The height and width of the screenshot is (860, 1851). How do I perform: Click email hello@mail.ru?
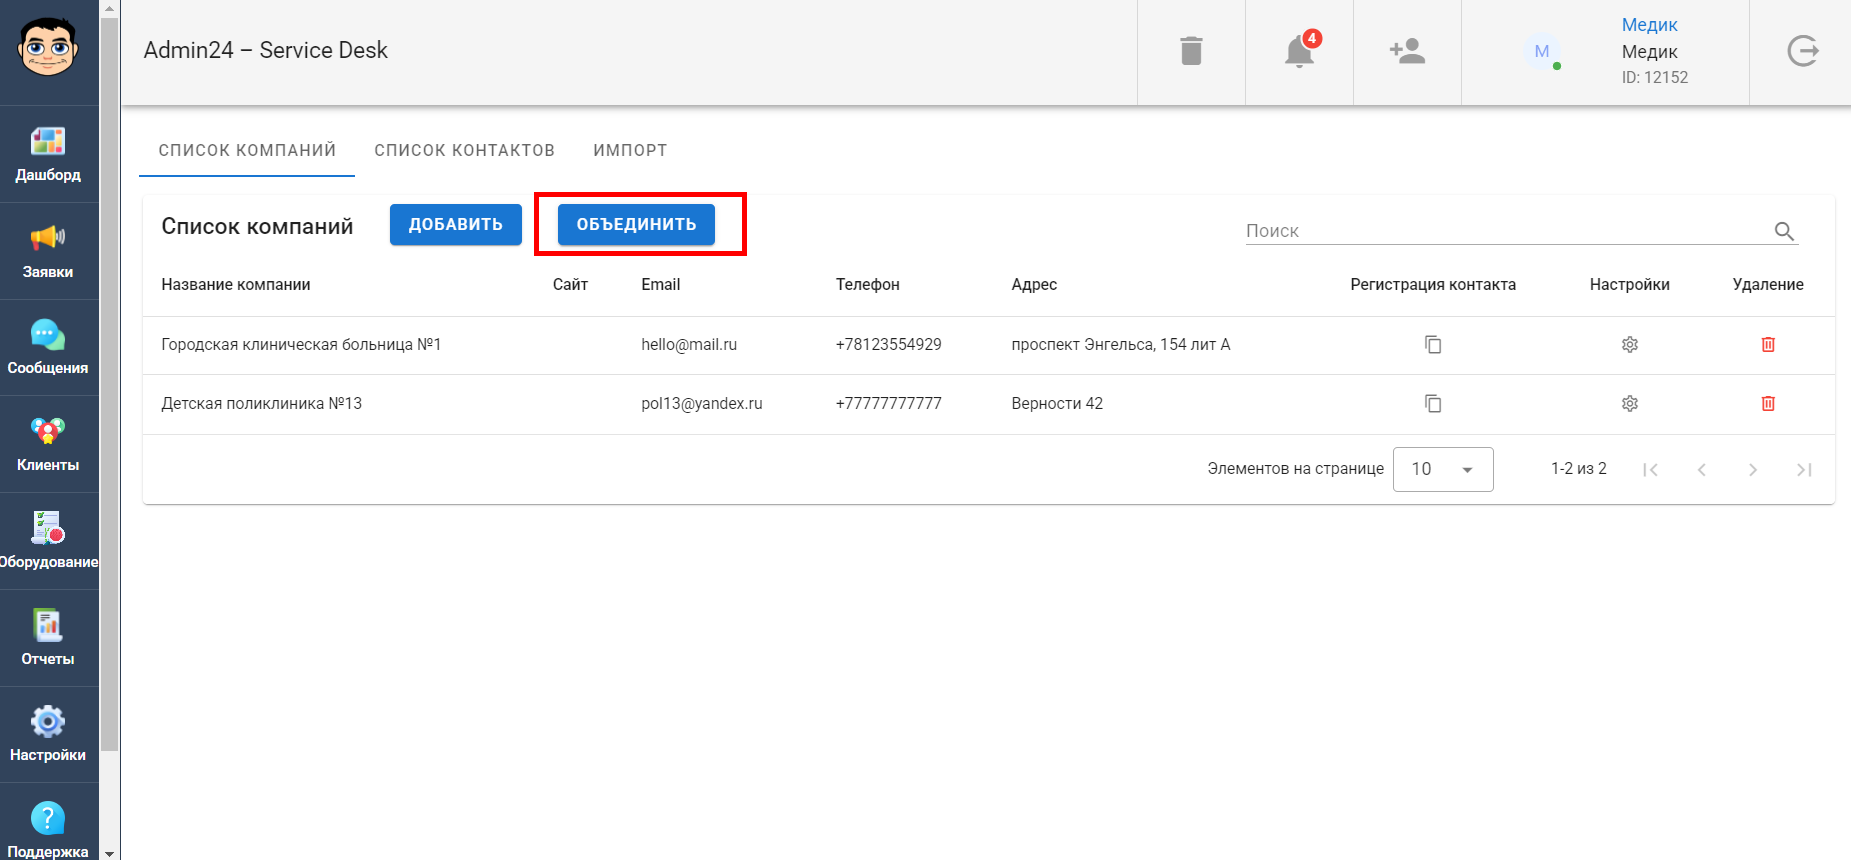click(689, 344)
